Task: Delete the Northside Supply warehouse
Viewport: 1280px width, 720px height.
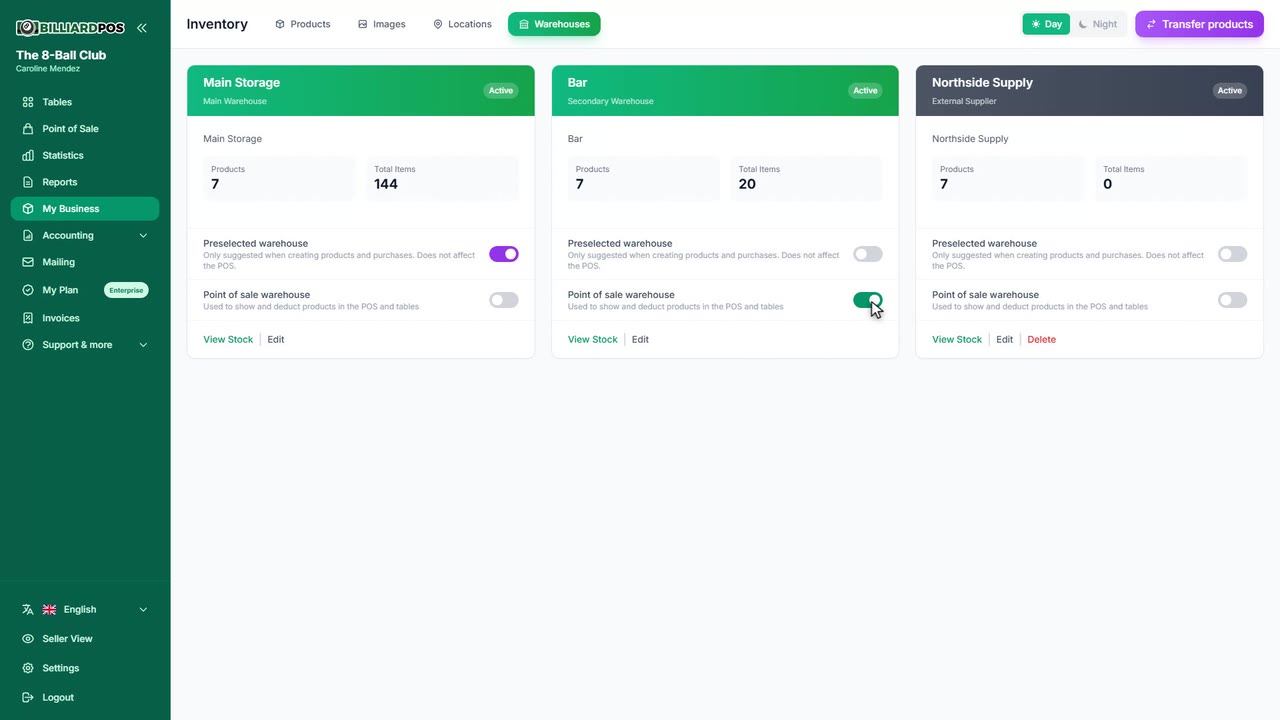Action: (1041, 340)
